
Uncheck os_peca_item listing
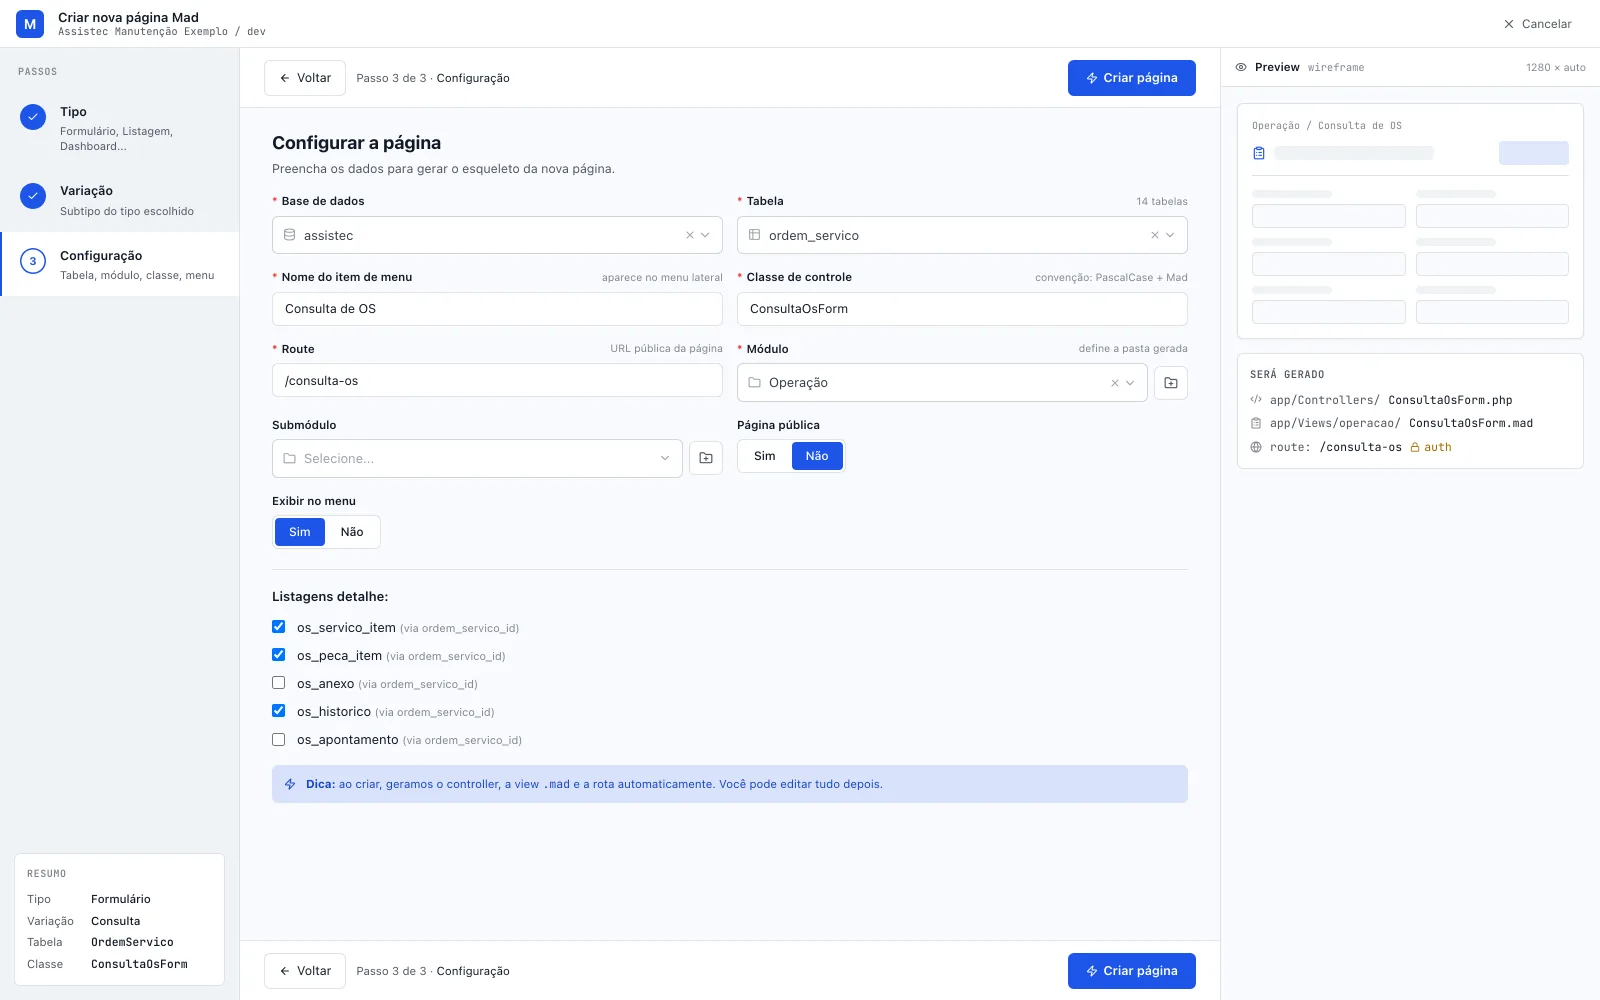(279, 655)
